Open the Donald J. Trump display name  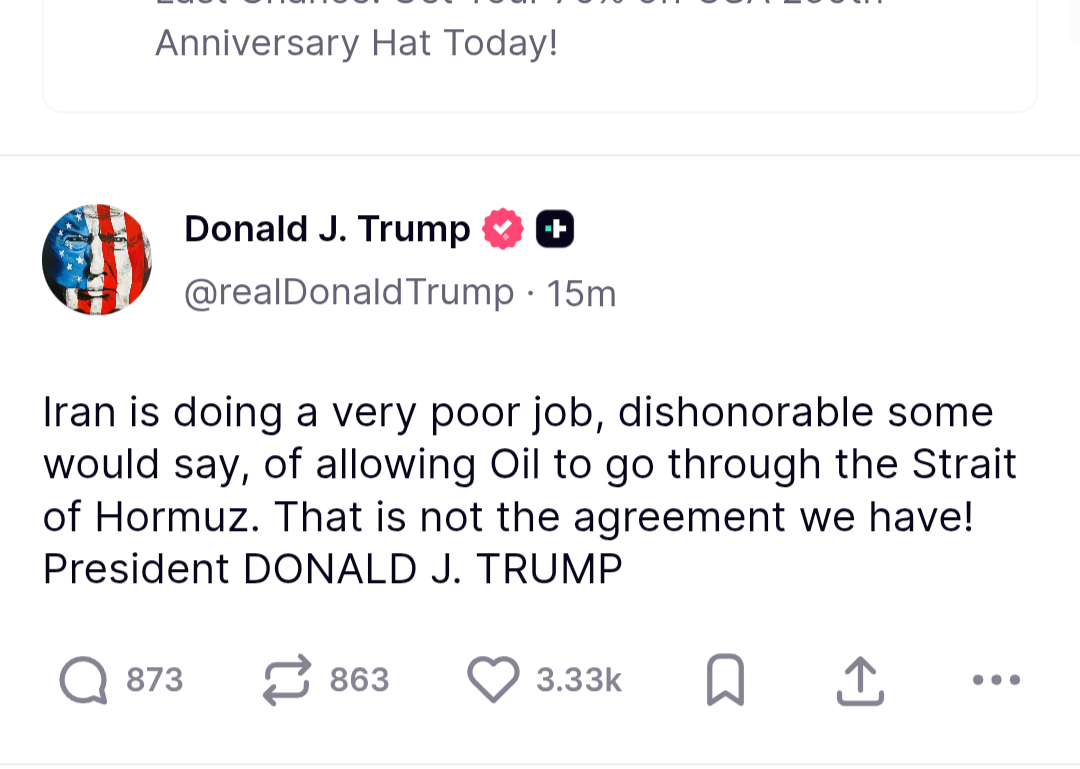coord(327,229)
